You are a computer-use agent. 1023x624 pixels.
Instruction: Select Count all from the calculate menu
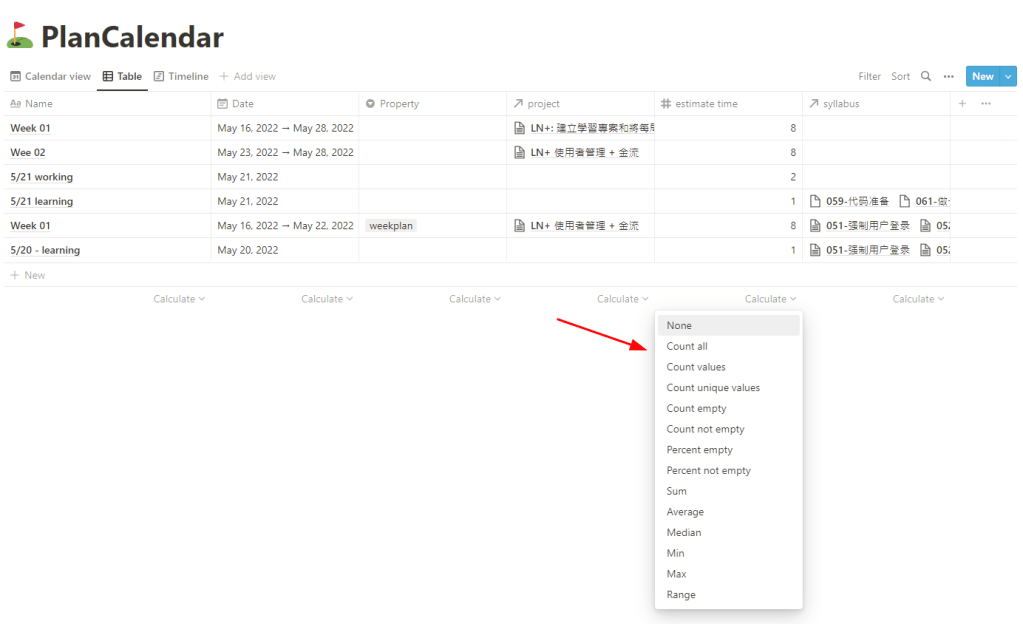[687, 346]
